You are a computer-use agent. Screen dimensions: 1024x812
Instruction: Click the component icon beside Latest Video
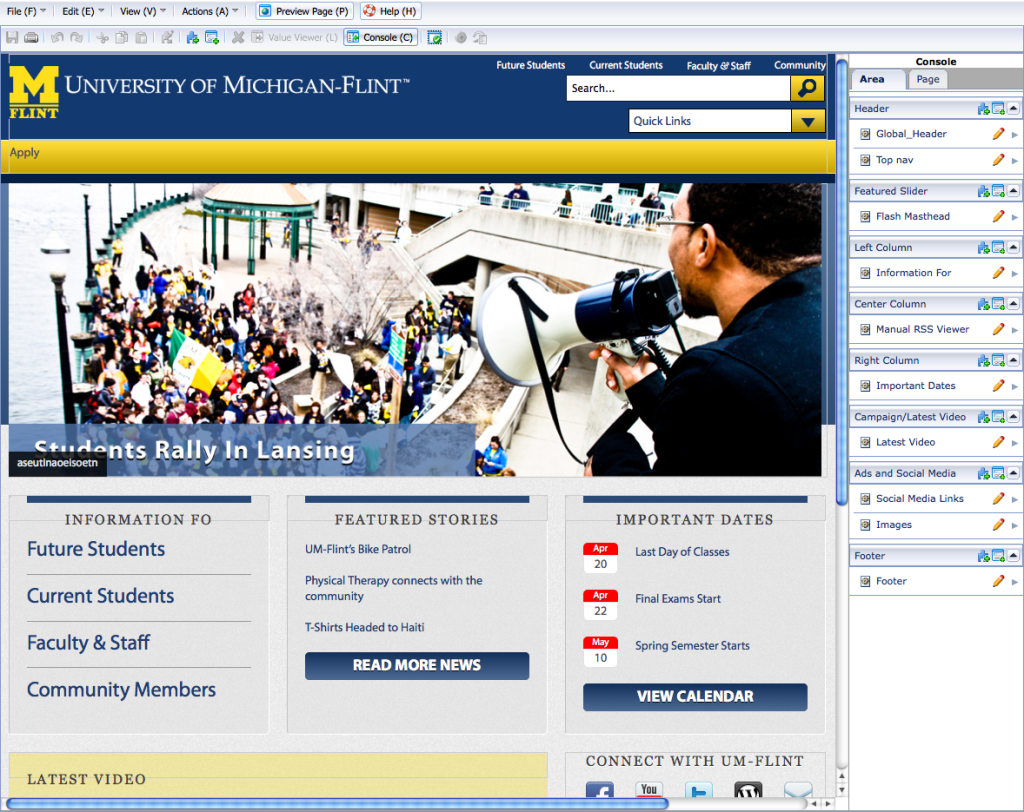(x=864, y=442)
